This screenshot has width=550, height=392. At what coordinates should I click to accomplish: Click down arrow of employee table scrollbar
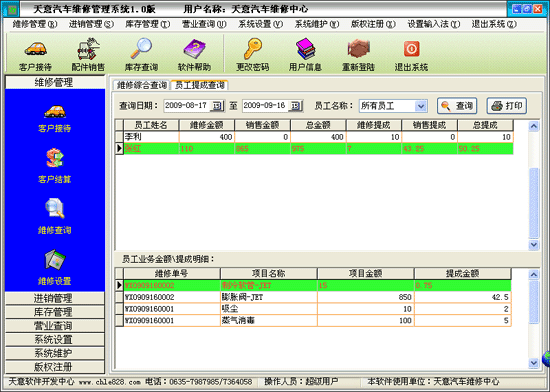(x=534, y=244)
